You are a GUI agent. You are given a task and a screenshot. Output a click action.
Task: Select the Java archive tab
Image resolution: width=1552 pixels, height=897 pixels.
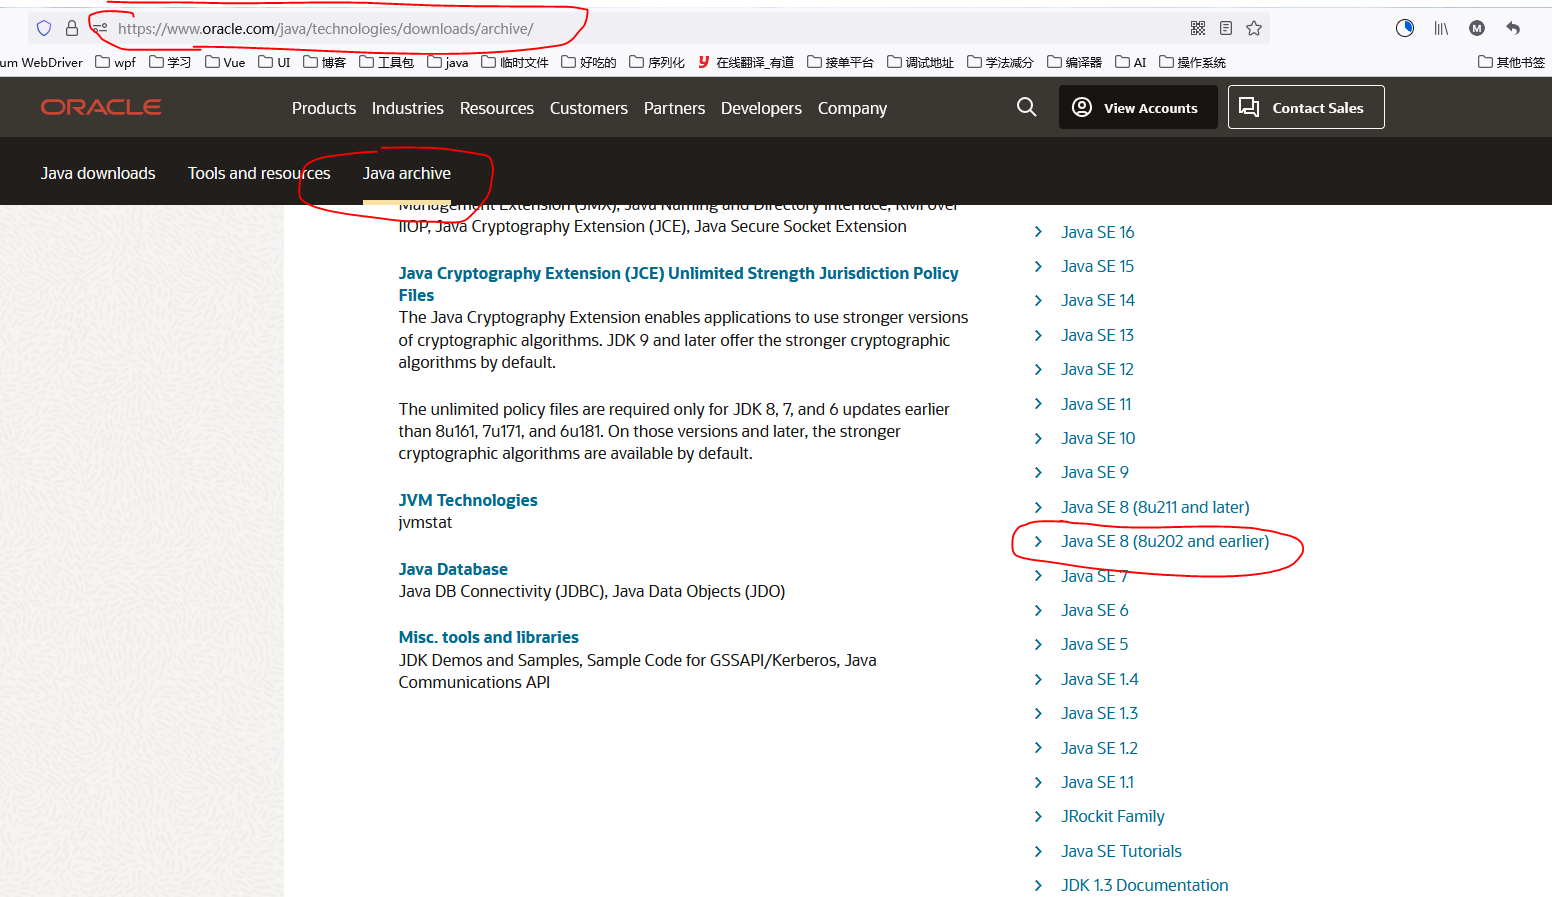(407, 173)
